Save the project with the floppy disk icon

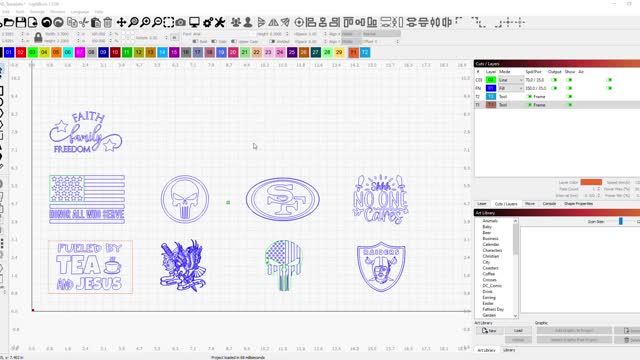coord(21,22)
